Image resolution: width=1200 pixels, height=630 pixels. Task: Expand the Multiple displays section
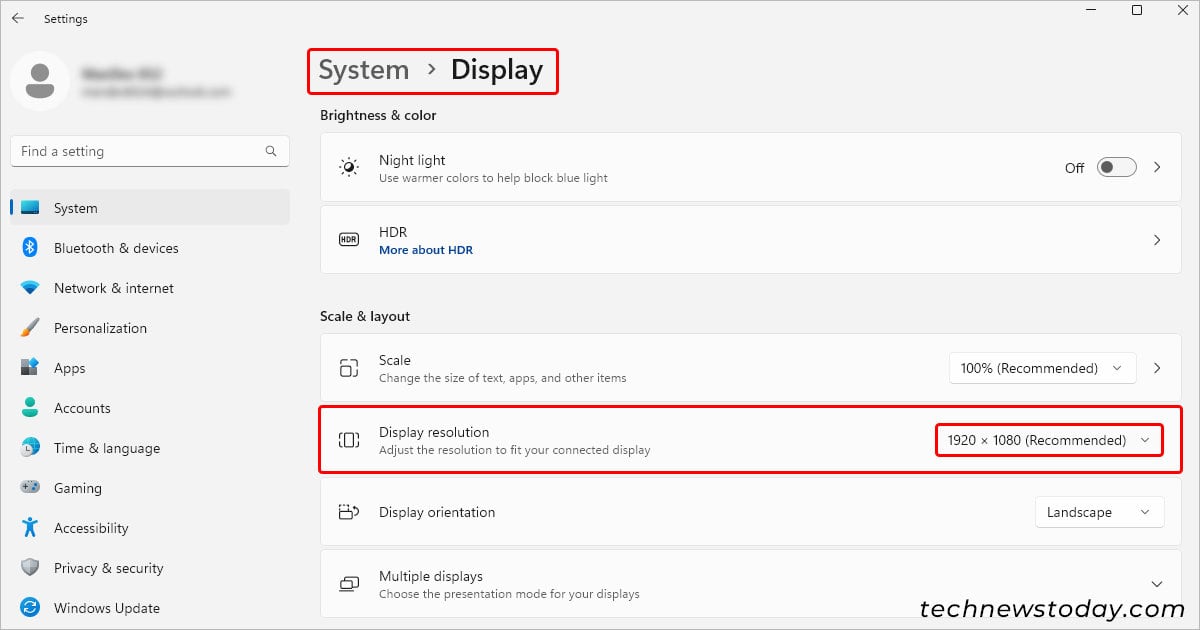(1157, 583)
